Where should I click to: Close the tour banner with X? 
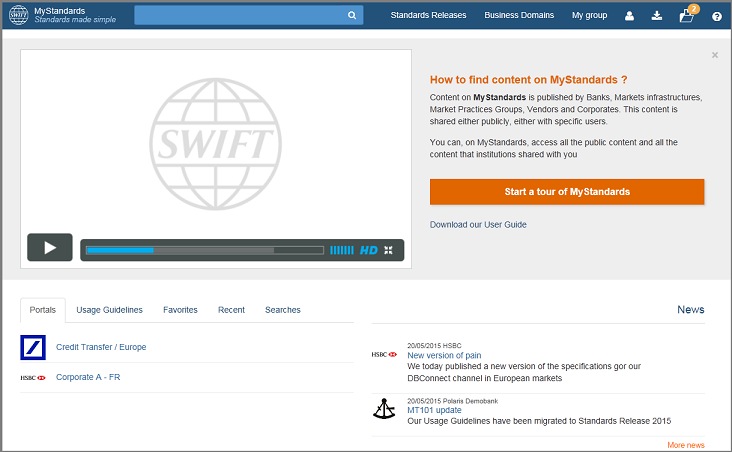click(715, 55)
